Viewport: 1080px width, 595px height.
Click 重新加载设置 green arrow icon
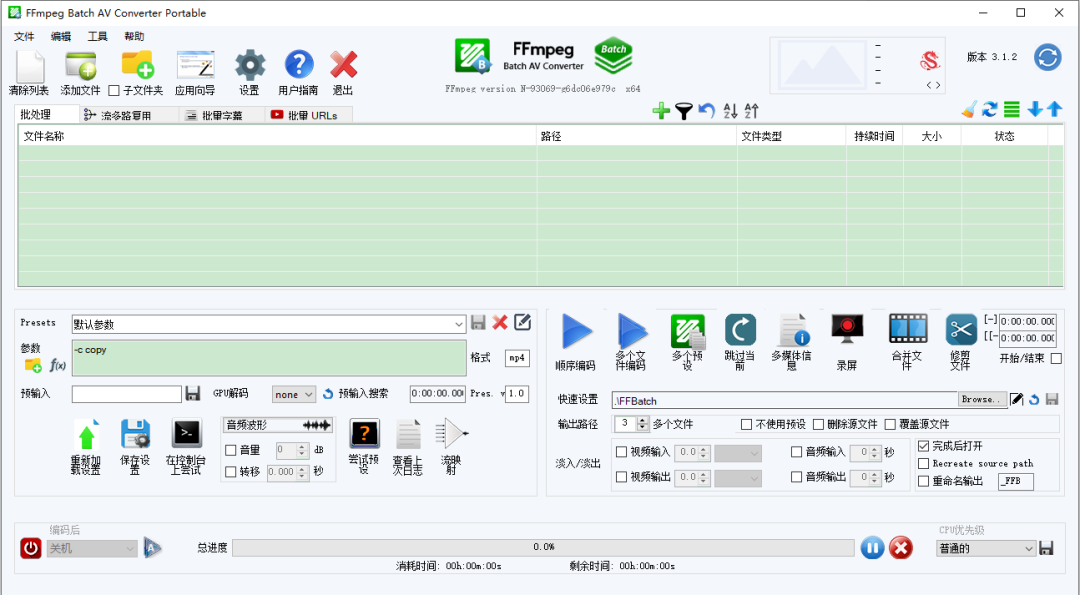point(87,435)
